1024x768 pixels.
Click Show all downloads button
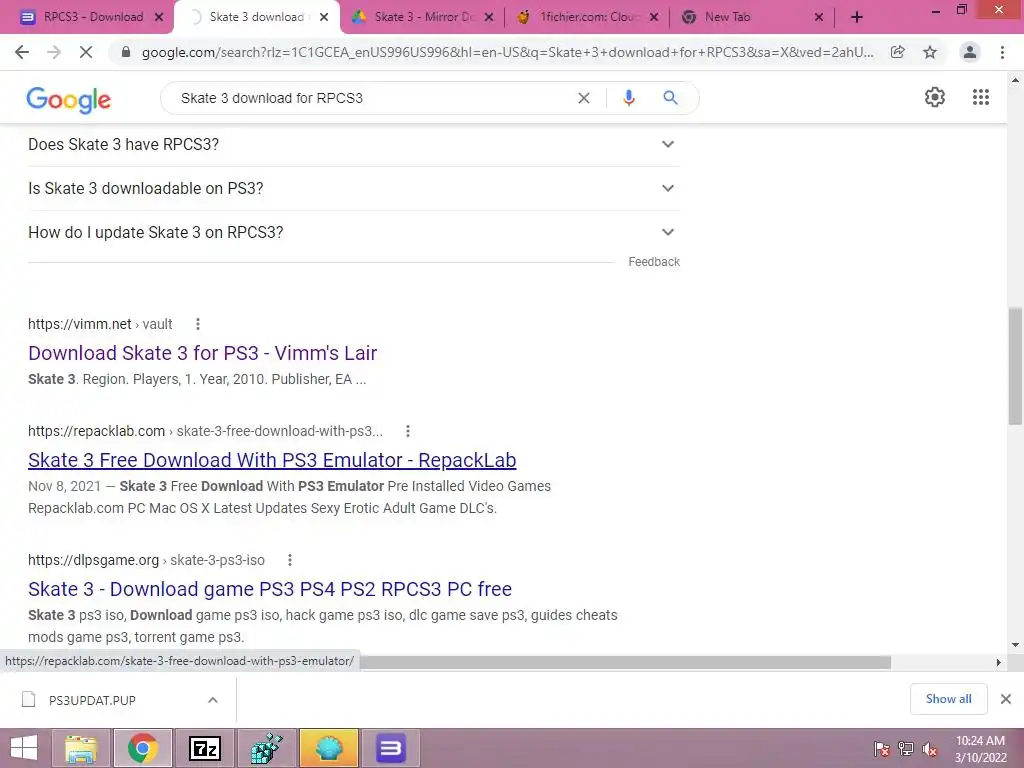pos(948,699)
